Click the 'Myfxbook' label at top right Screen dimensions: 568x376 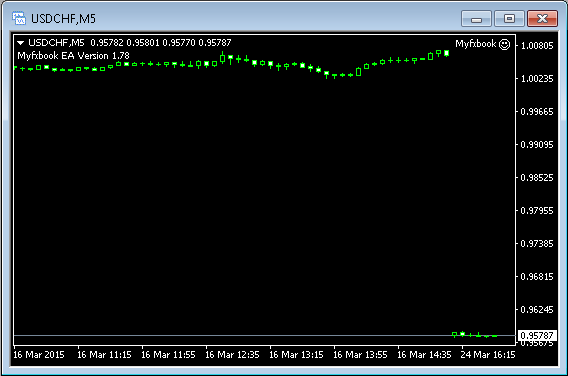476,44
